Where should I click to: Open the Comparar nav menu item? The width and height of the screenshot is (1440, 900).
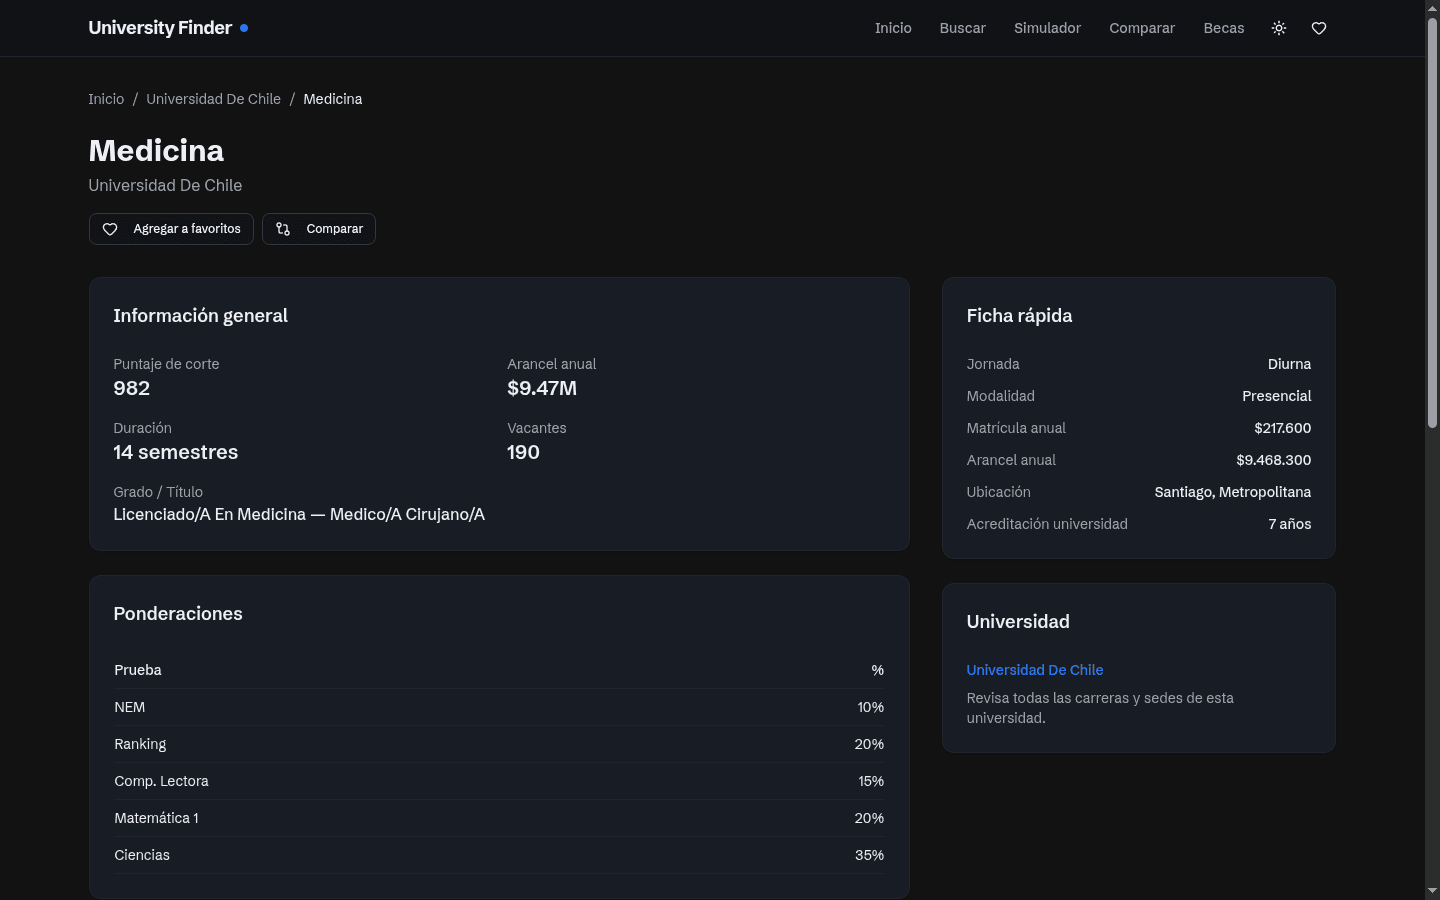(x=1142, y=28)
